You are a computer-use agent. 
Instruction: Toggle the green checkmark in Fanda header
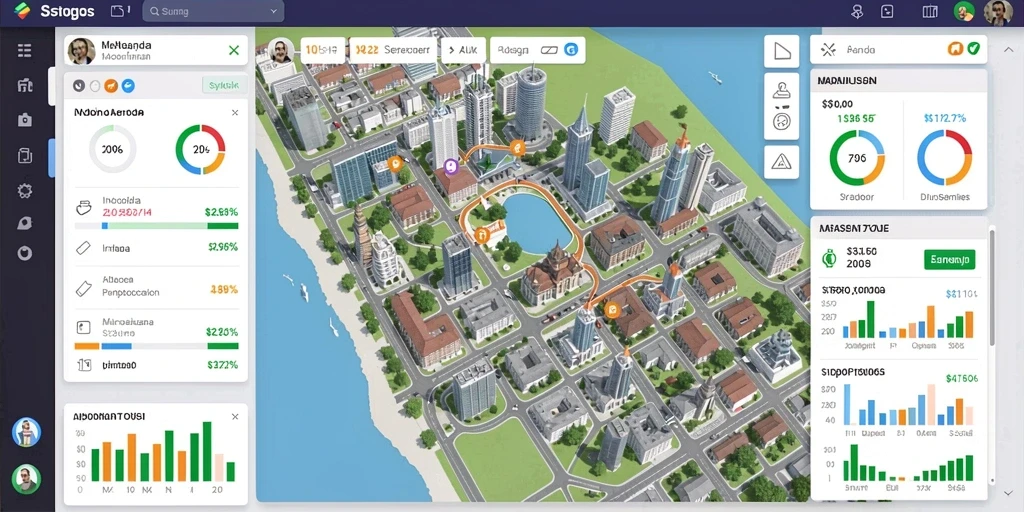(973, 48)
